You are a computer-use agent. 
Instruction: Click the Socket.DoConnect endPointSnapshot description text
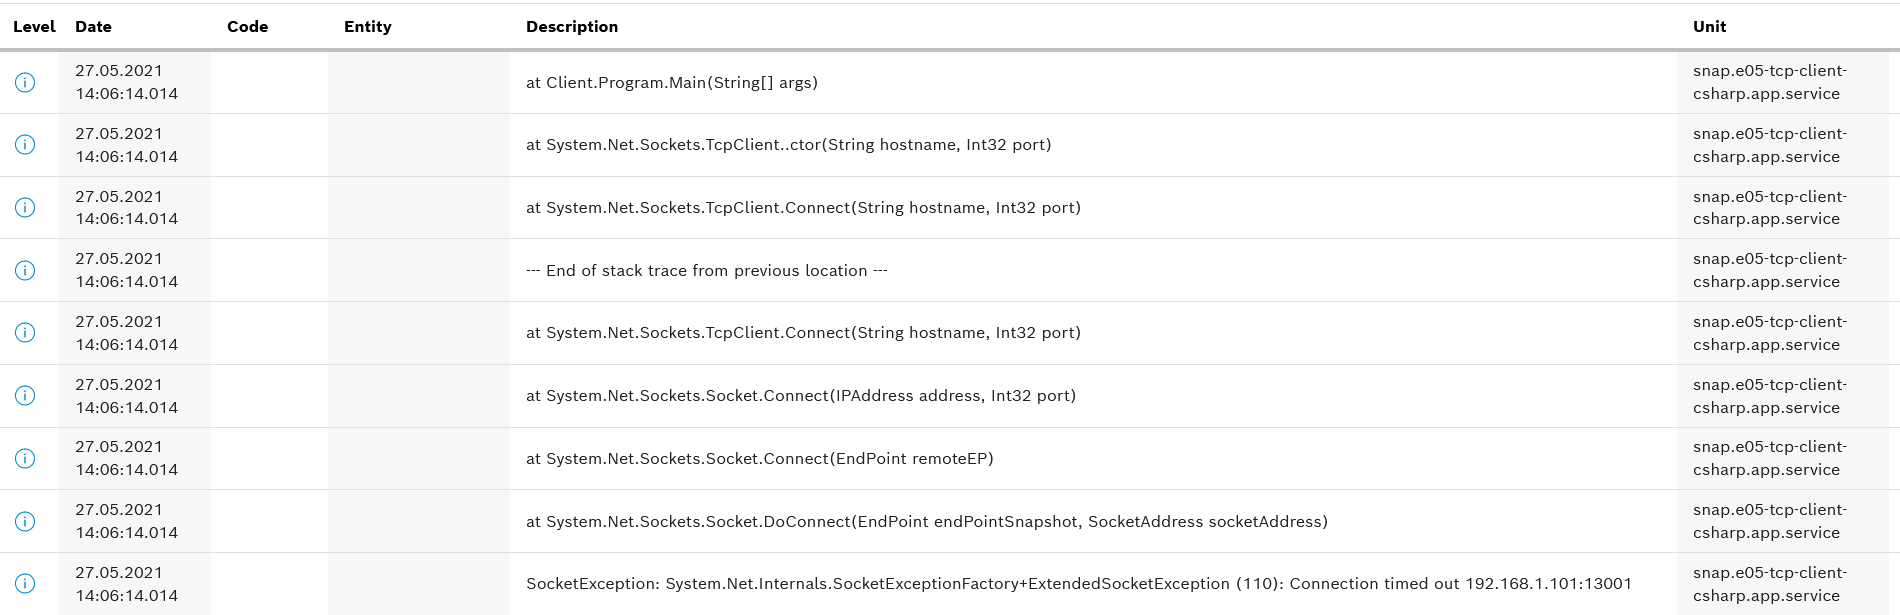tap(926, 522)
